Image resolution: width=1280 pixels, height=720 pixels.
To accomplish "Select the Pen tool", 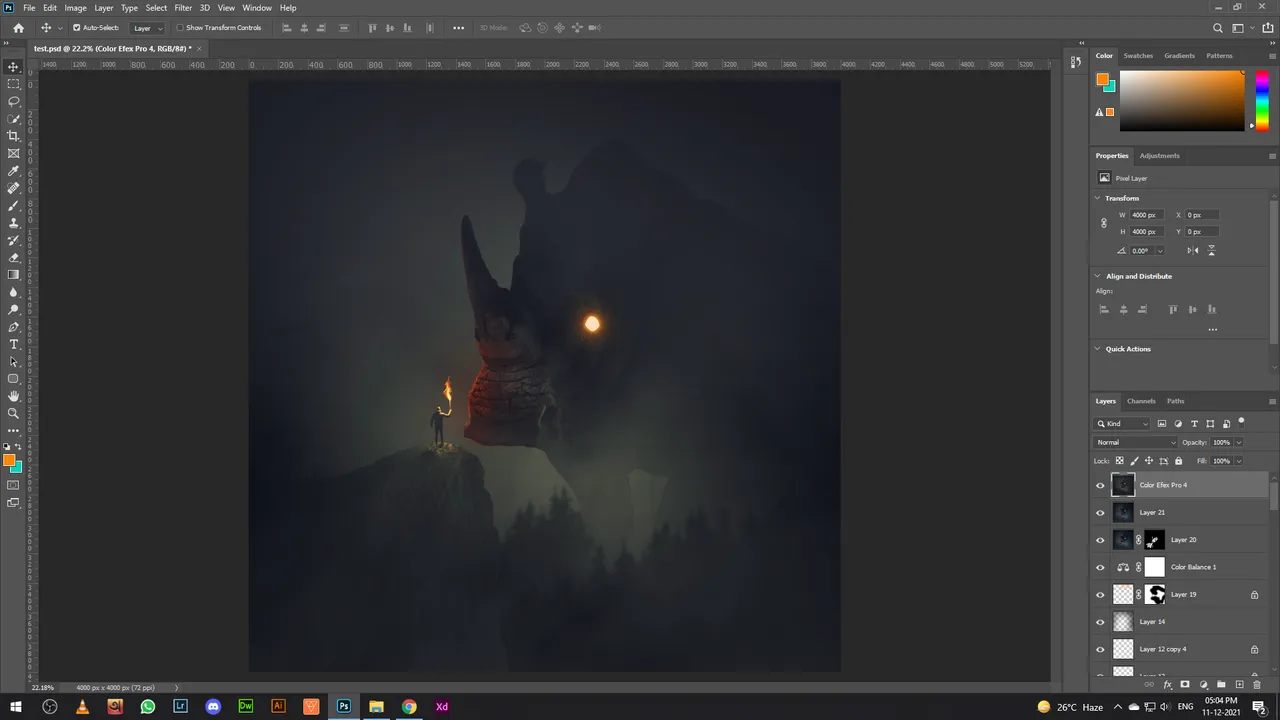I will pyautogui.click(x=13, y=327).
